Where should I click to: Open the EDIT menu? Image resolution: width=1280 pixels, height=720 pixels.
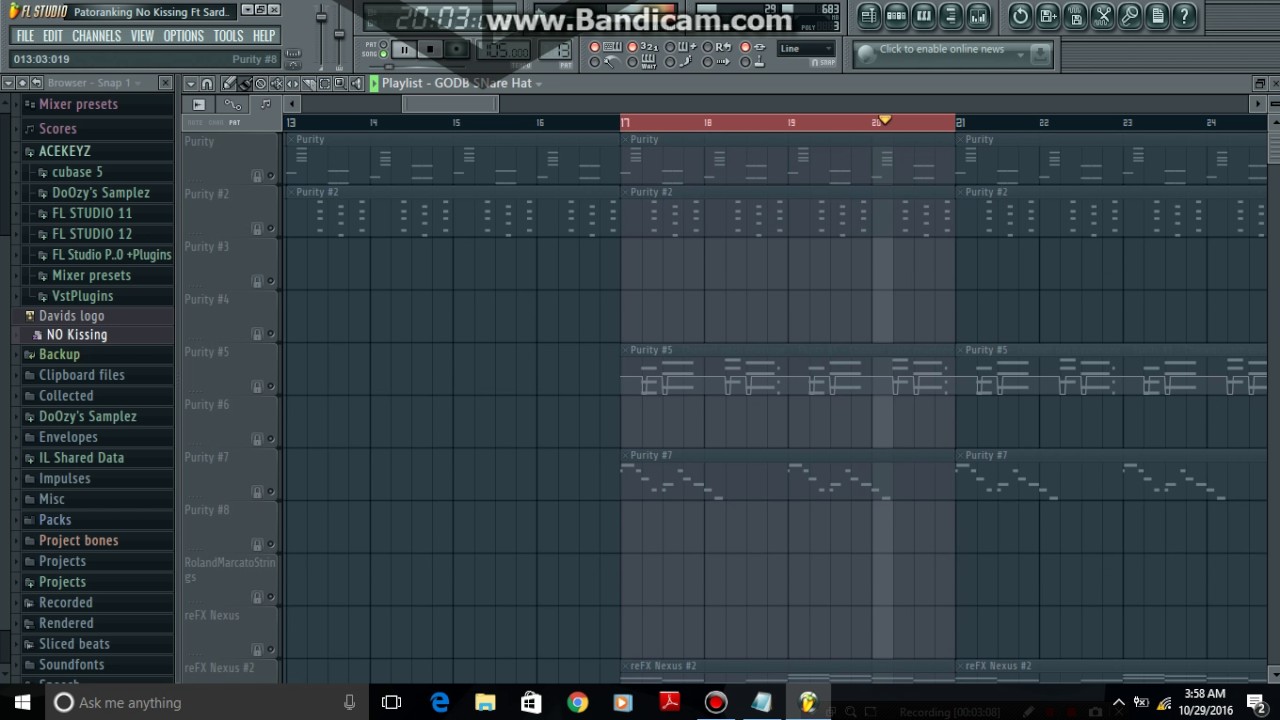coord(53,36)
